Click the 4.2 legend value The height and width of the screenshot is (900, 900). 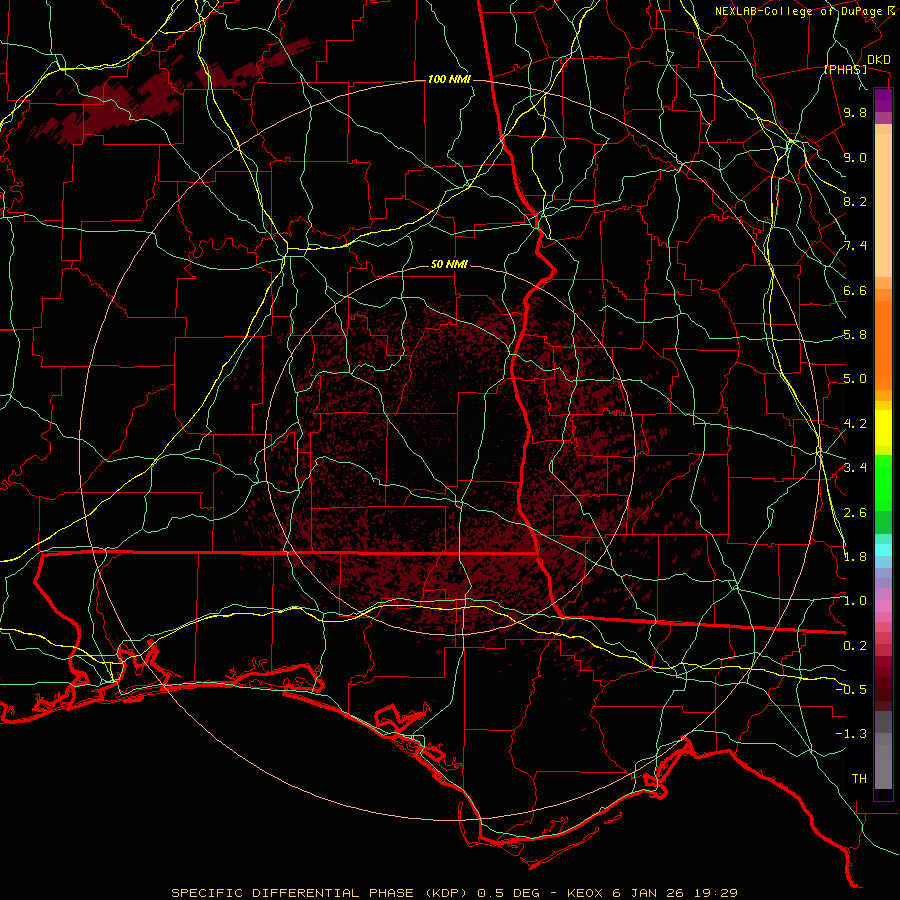[x=855, y=424]
